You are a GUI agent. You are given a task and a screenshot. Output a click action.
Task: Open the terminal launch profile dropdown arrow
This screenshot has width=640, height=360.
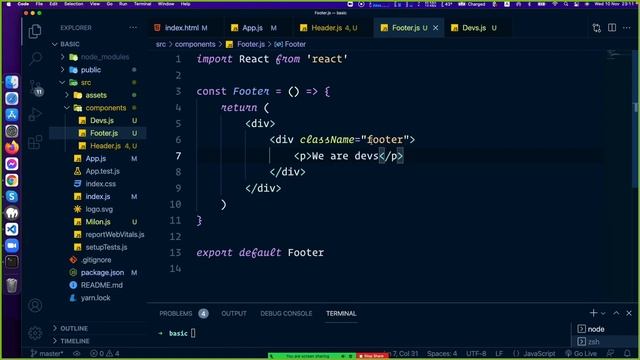(603, 313)
